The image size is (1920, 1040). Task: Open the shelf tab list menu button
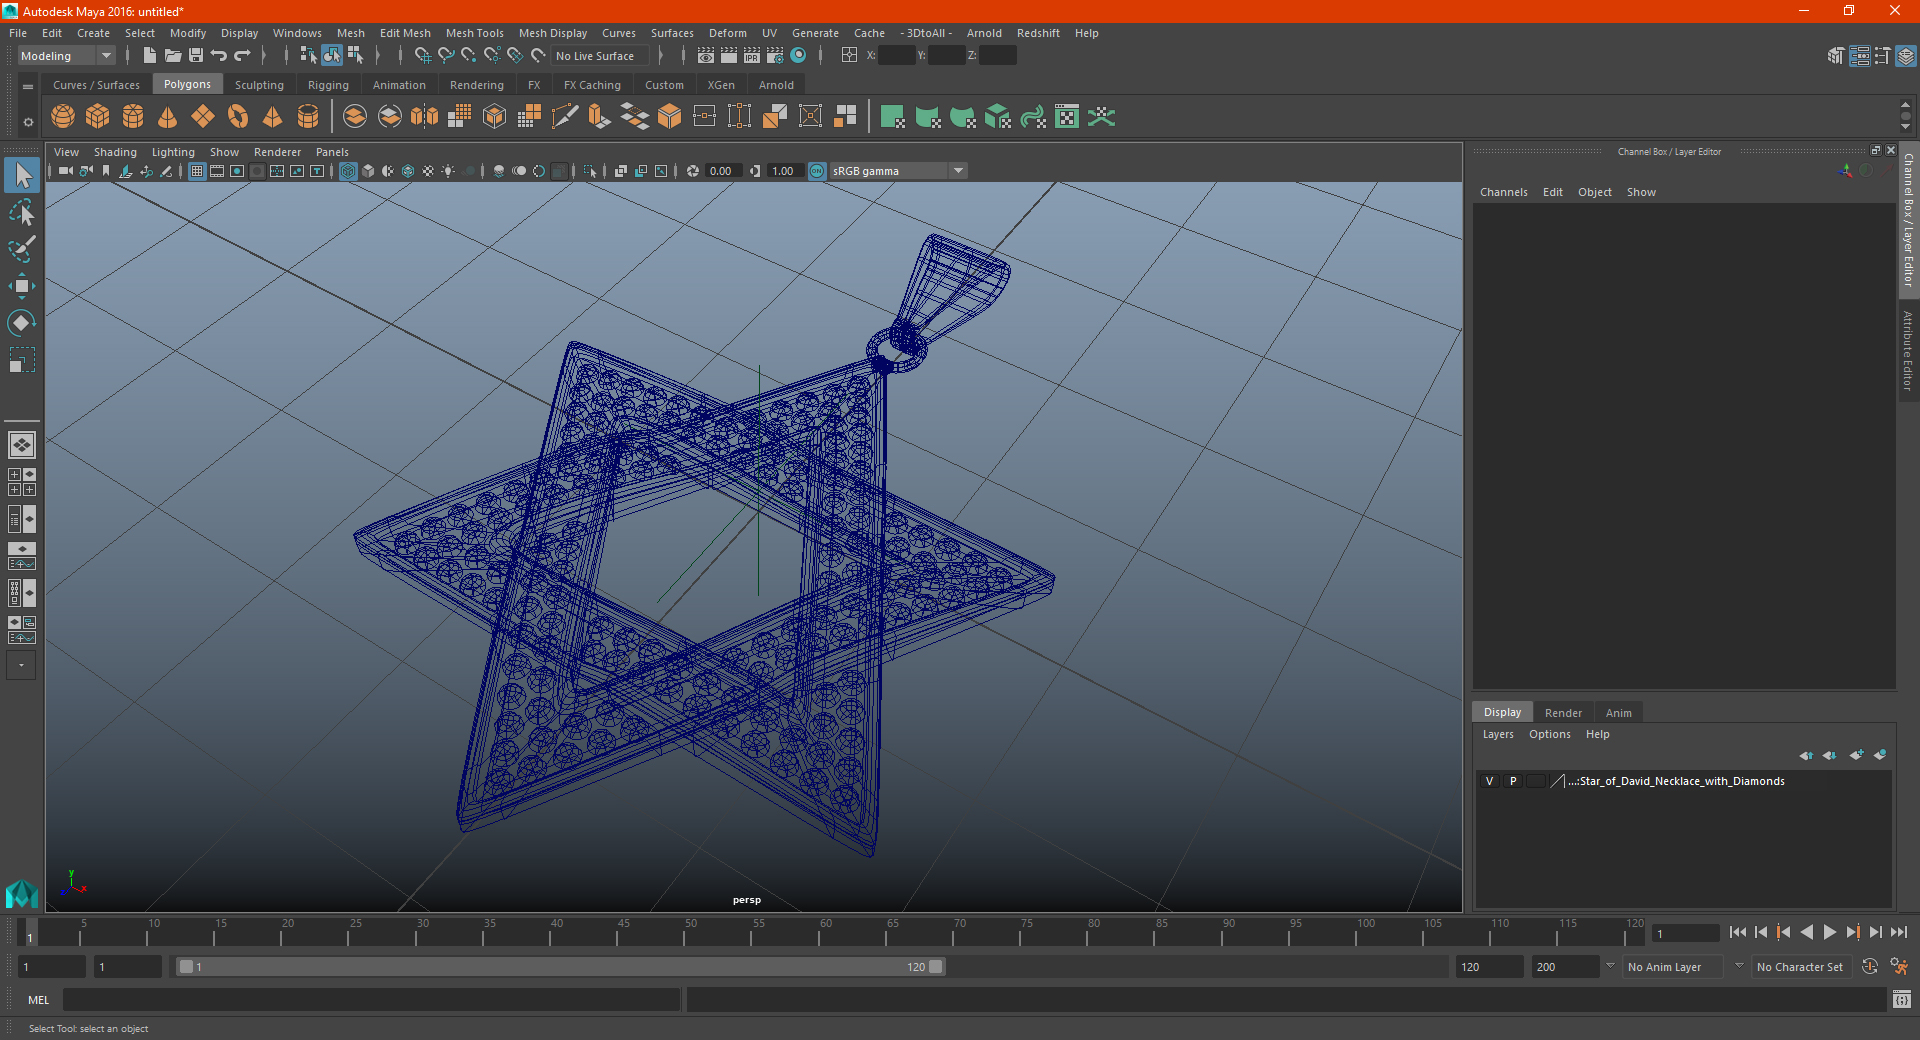coord(28,87)
